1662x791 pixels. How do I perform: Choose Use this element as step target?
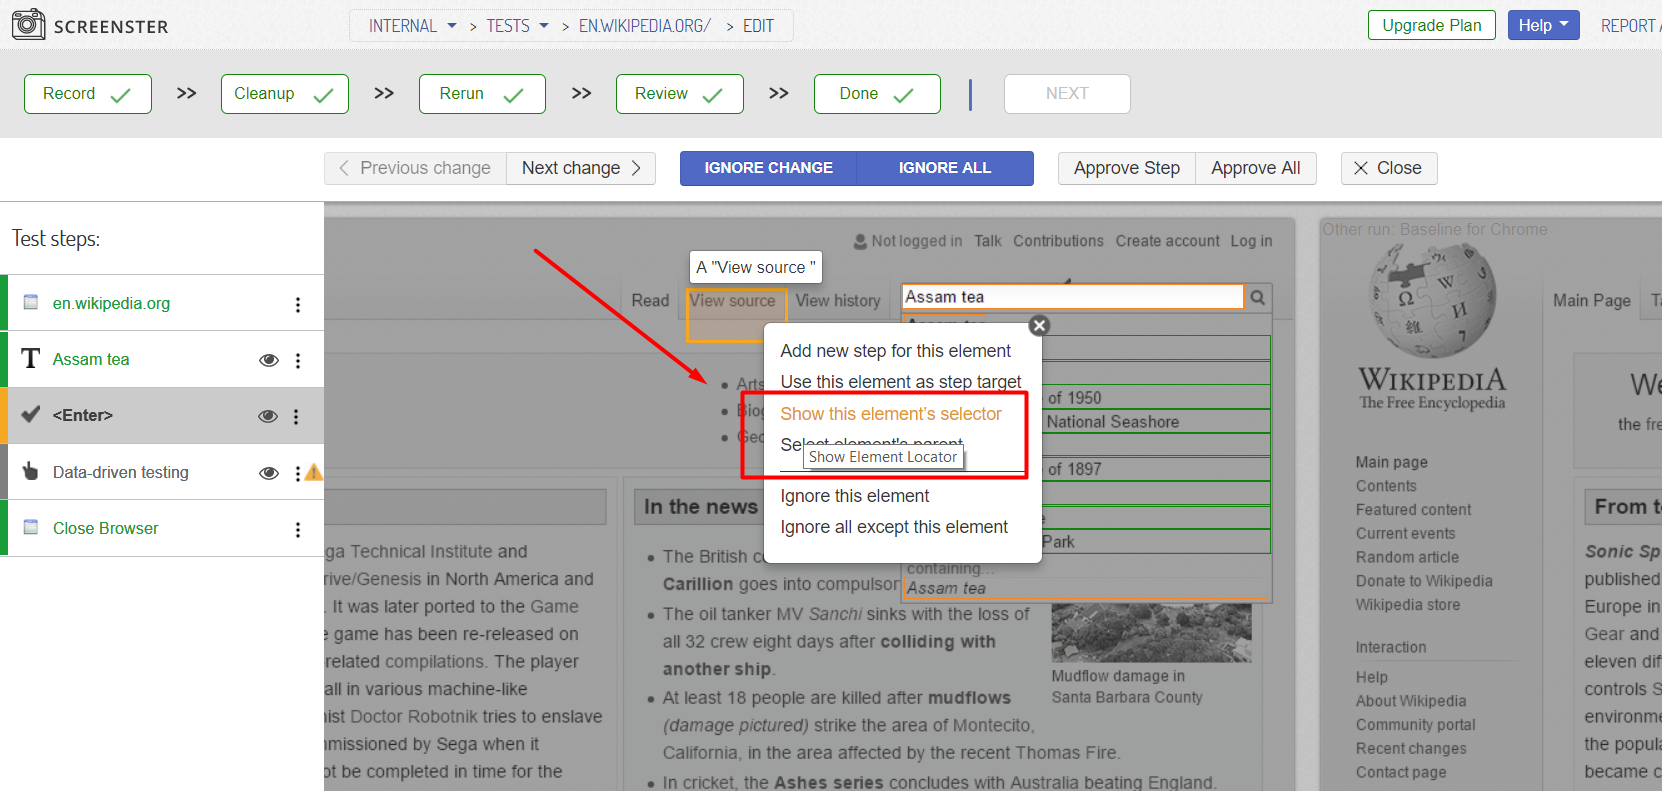pyautogui.click(x=901, y=382)
